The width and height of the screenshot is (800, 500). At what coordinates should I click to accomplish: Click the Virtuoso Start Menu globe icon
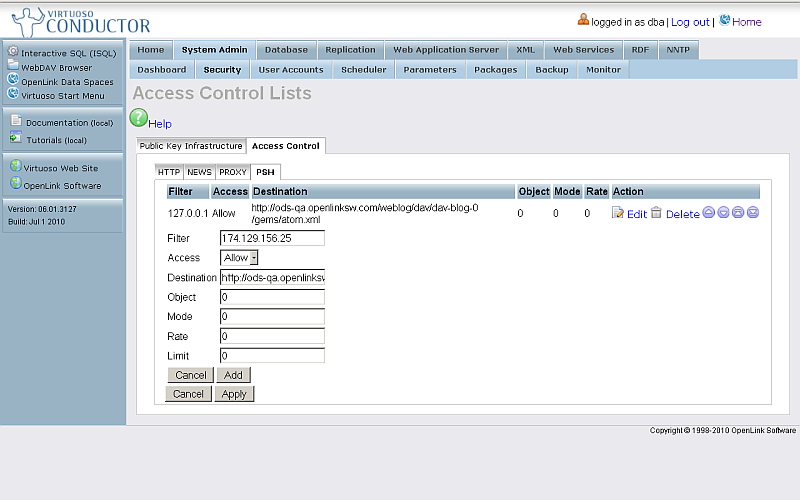pyautogui.click(x=13, y=93)
